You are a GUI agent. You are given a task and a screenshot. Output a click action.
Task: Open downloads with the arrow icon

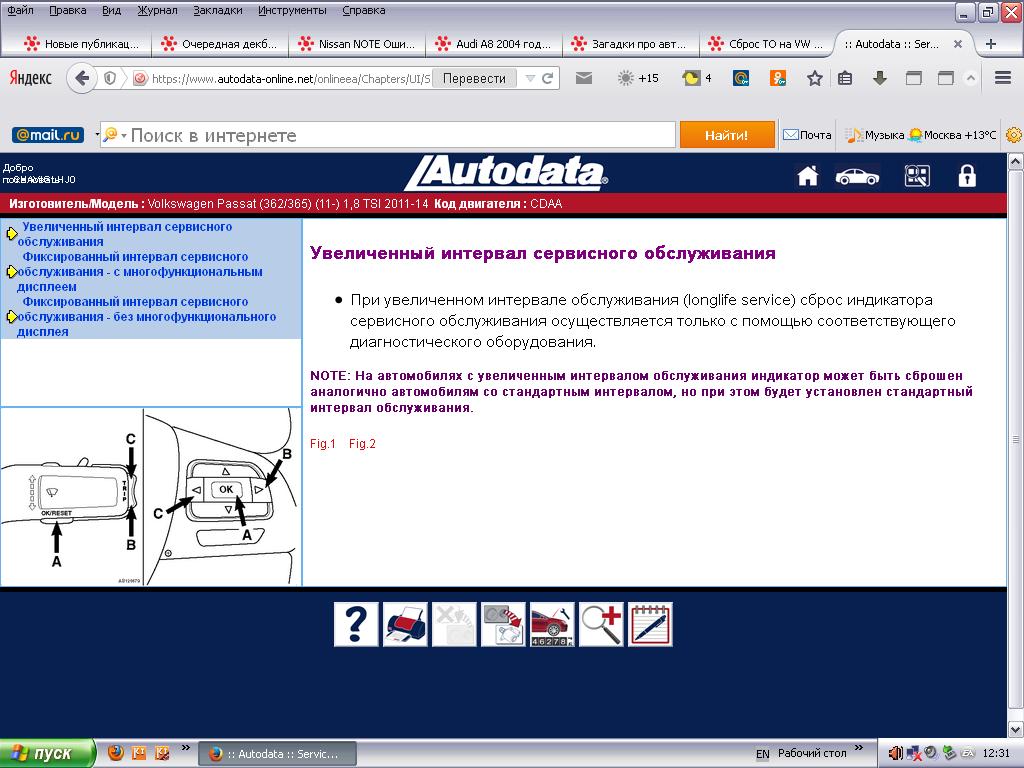coord(880,78)
